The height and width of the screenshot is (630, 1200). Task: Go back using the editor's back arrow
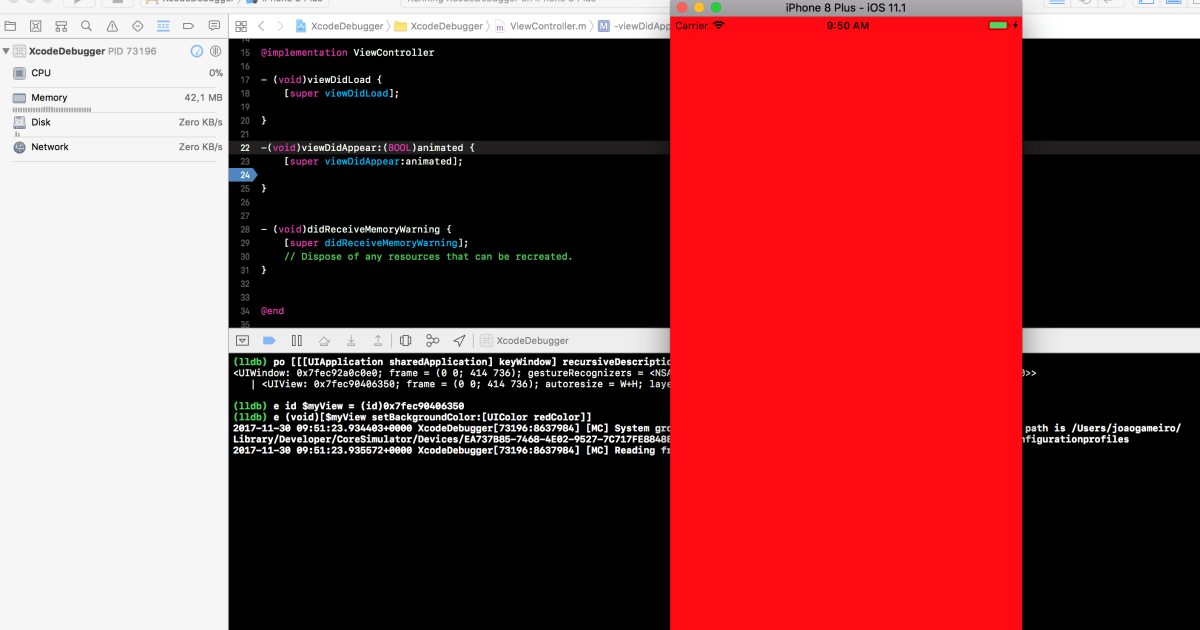[262, 26]
